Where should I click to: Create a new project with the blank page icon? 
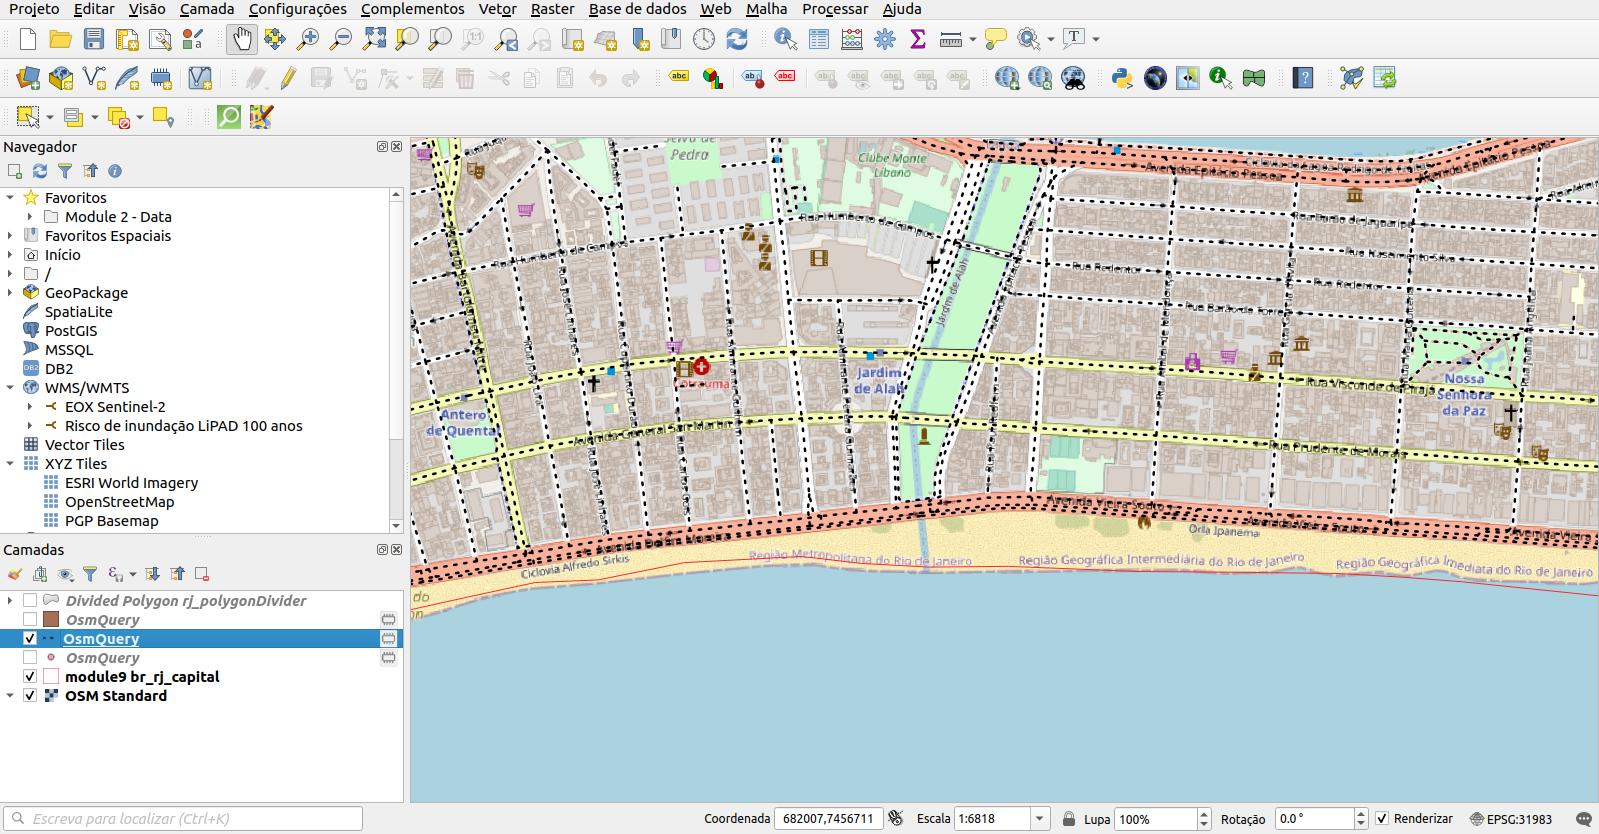pyautogui.click(x=28, y=39)
